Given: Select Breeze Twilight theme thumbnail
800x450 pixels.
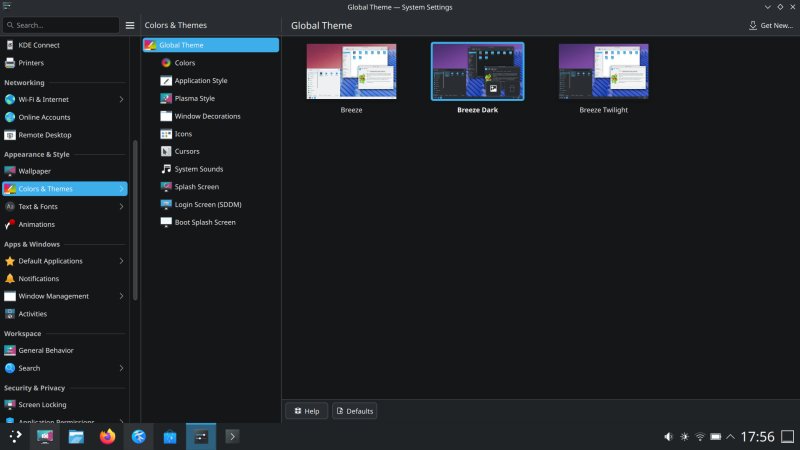Looking at the screenshot, I should 604,71.
